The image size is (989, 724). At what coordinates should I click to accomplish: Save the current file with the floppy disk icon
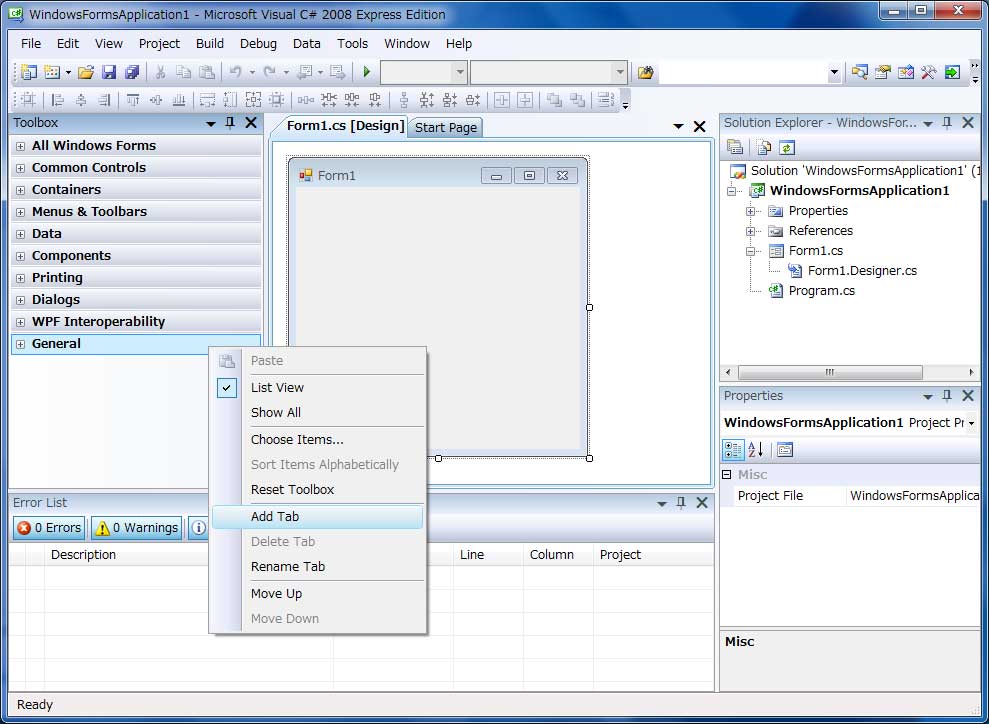(109, 72)
